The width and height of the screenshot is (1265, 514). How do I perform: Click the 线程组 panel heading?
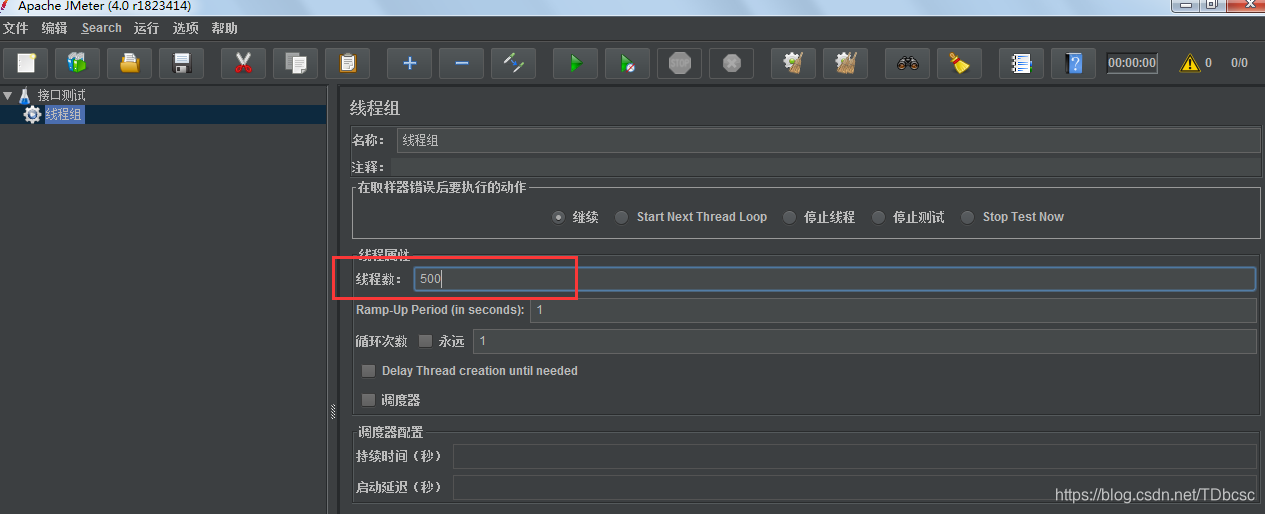(375, 108)
